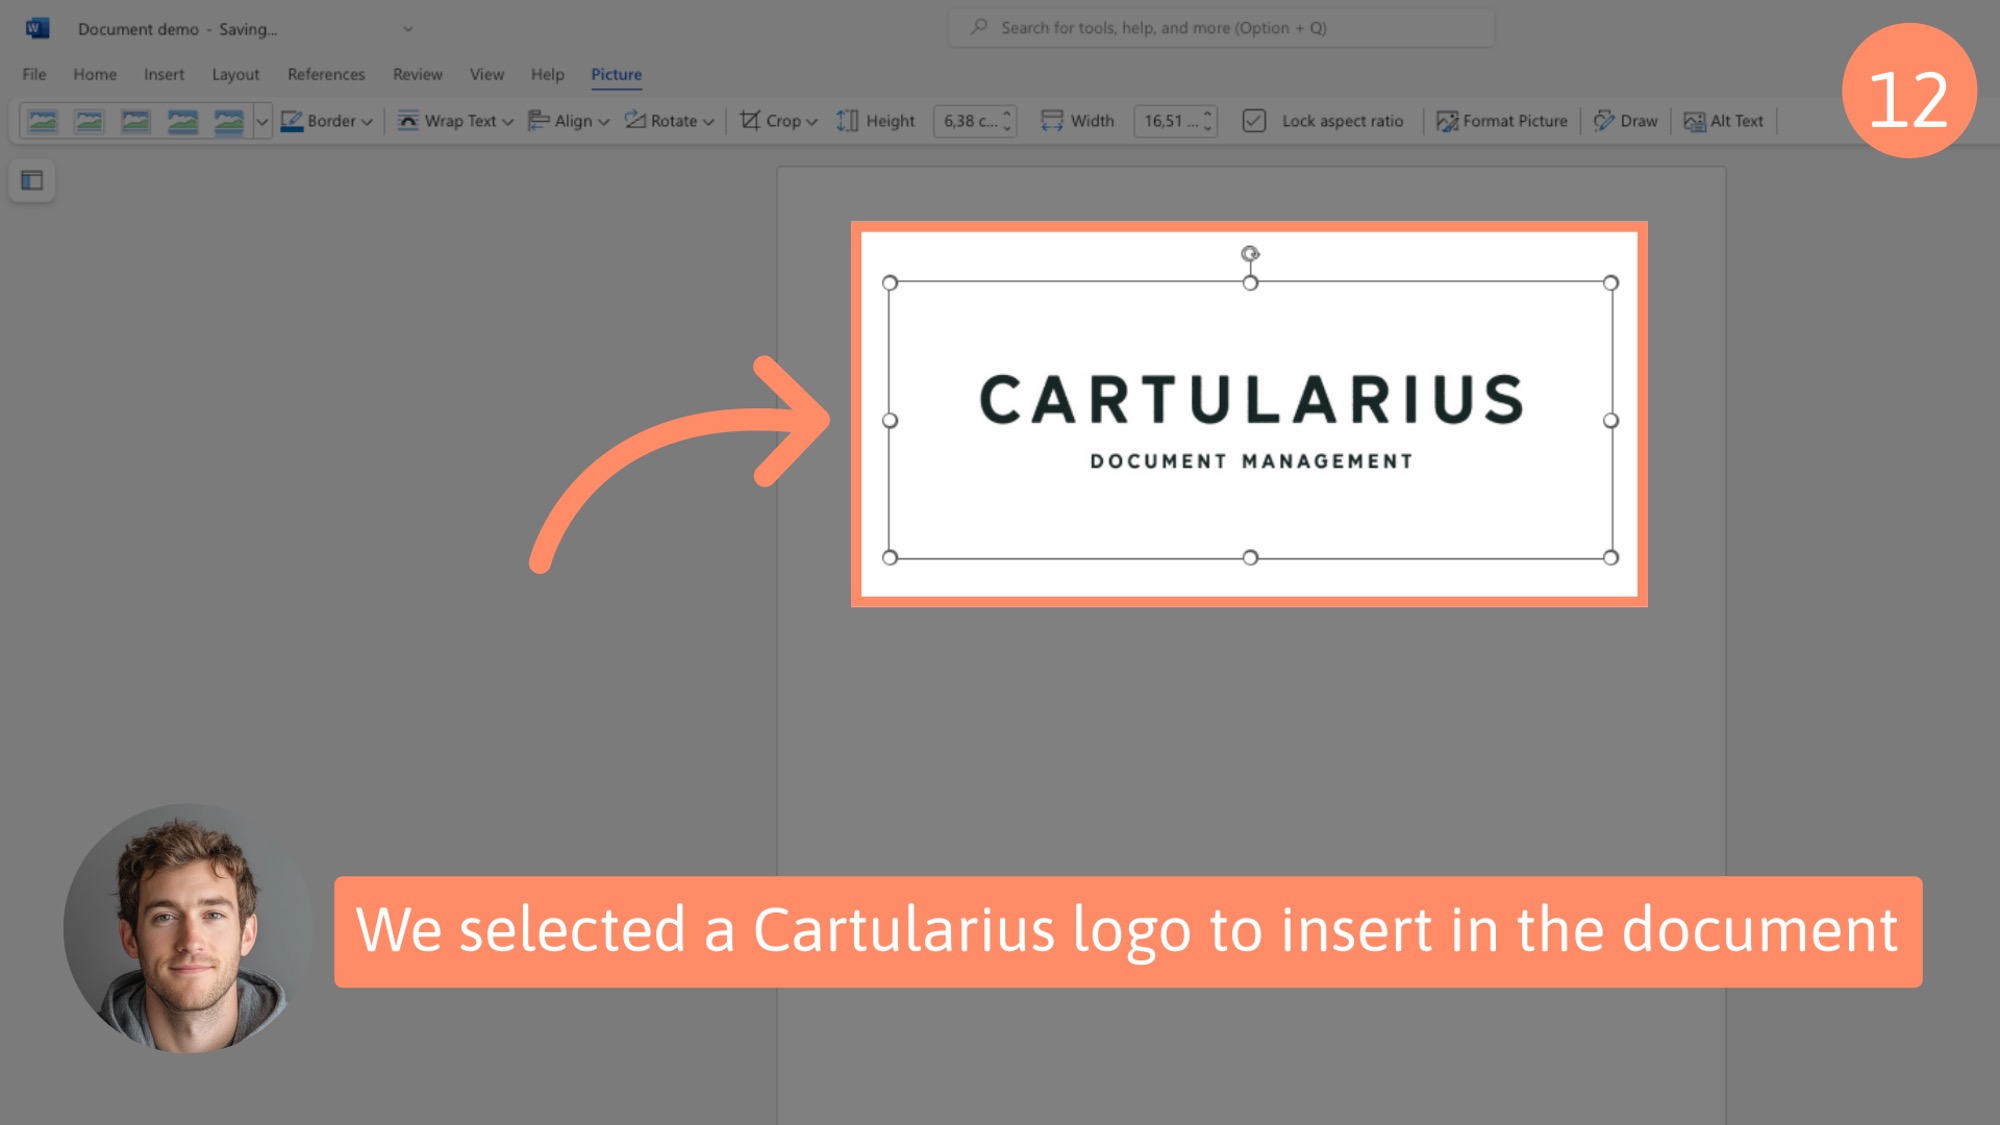Click the Height icon

[x=847, y=121]
